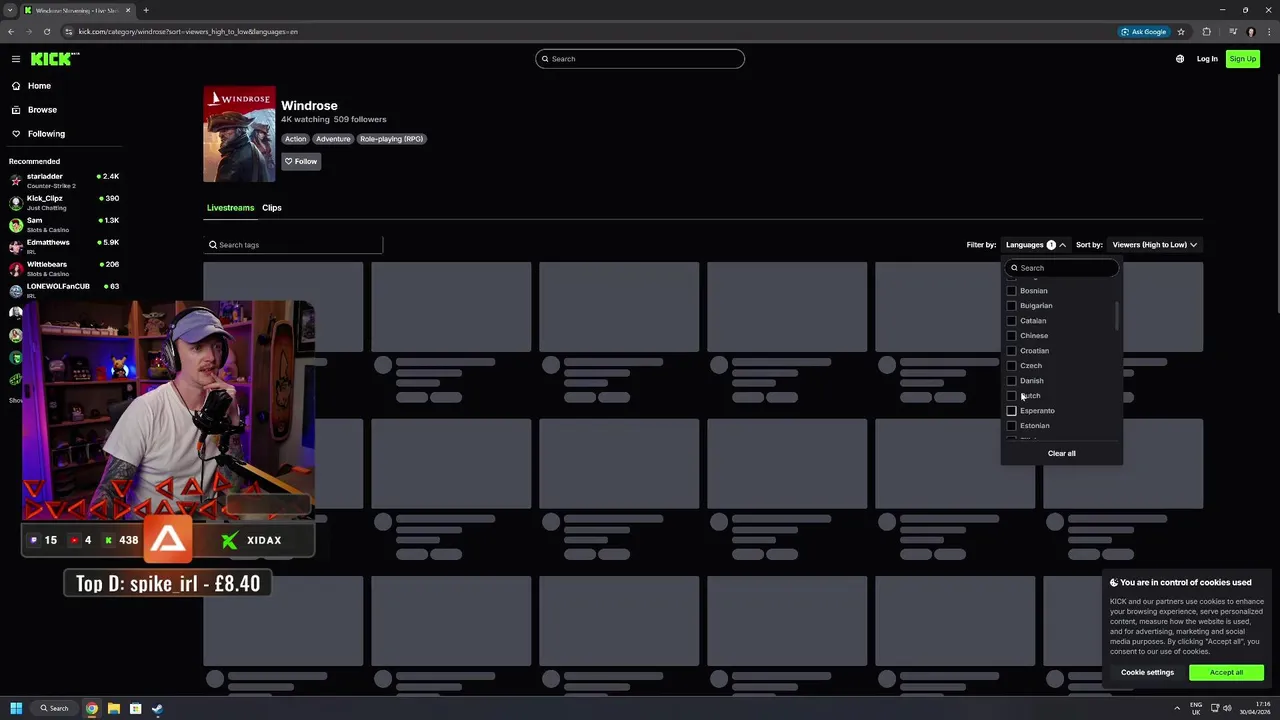This screenshot has height=720, width=1280.
Task: Click the starladder channel avatar
Action: (16, 180)
